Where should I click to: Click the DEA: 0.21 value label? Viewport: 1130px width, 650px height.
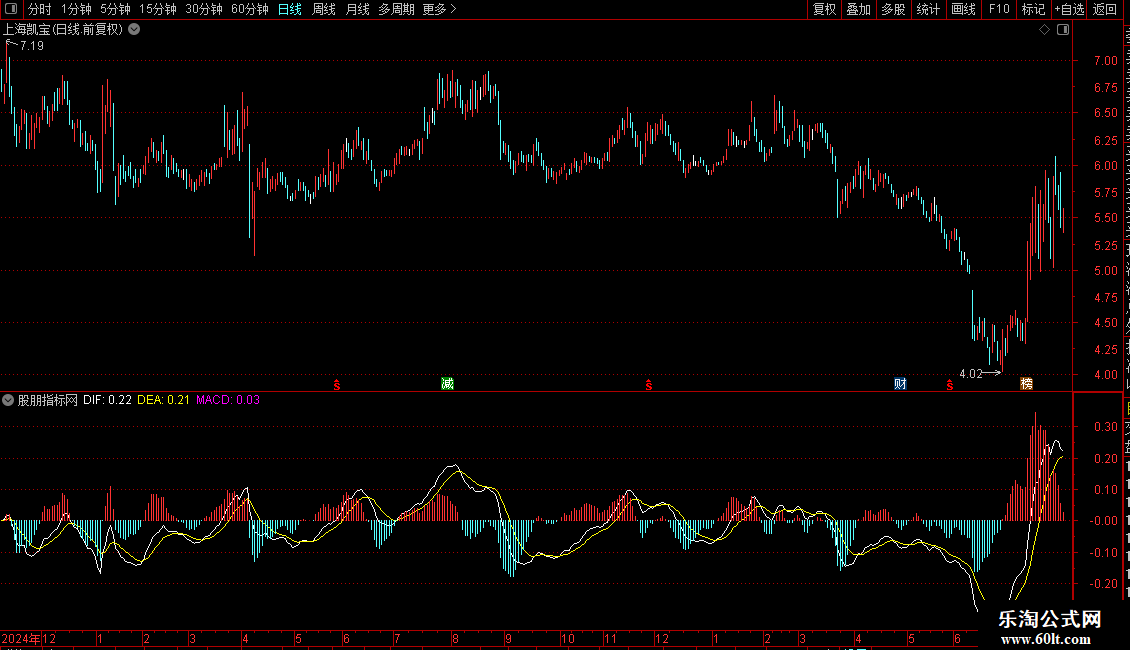coord(164,400)
